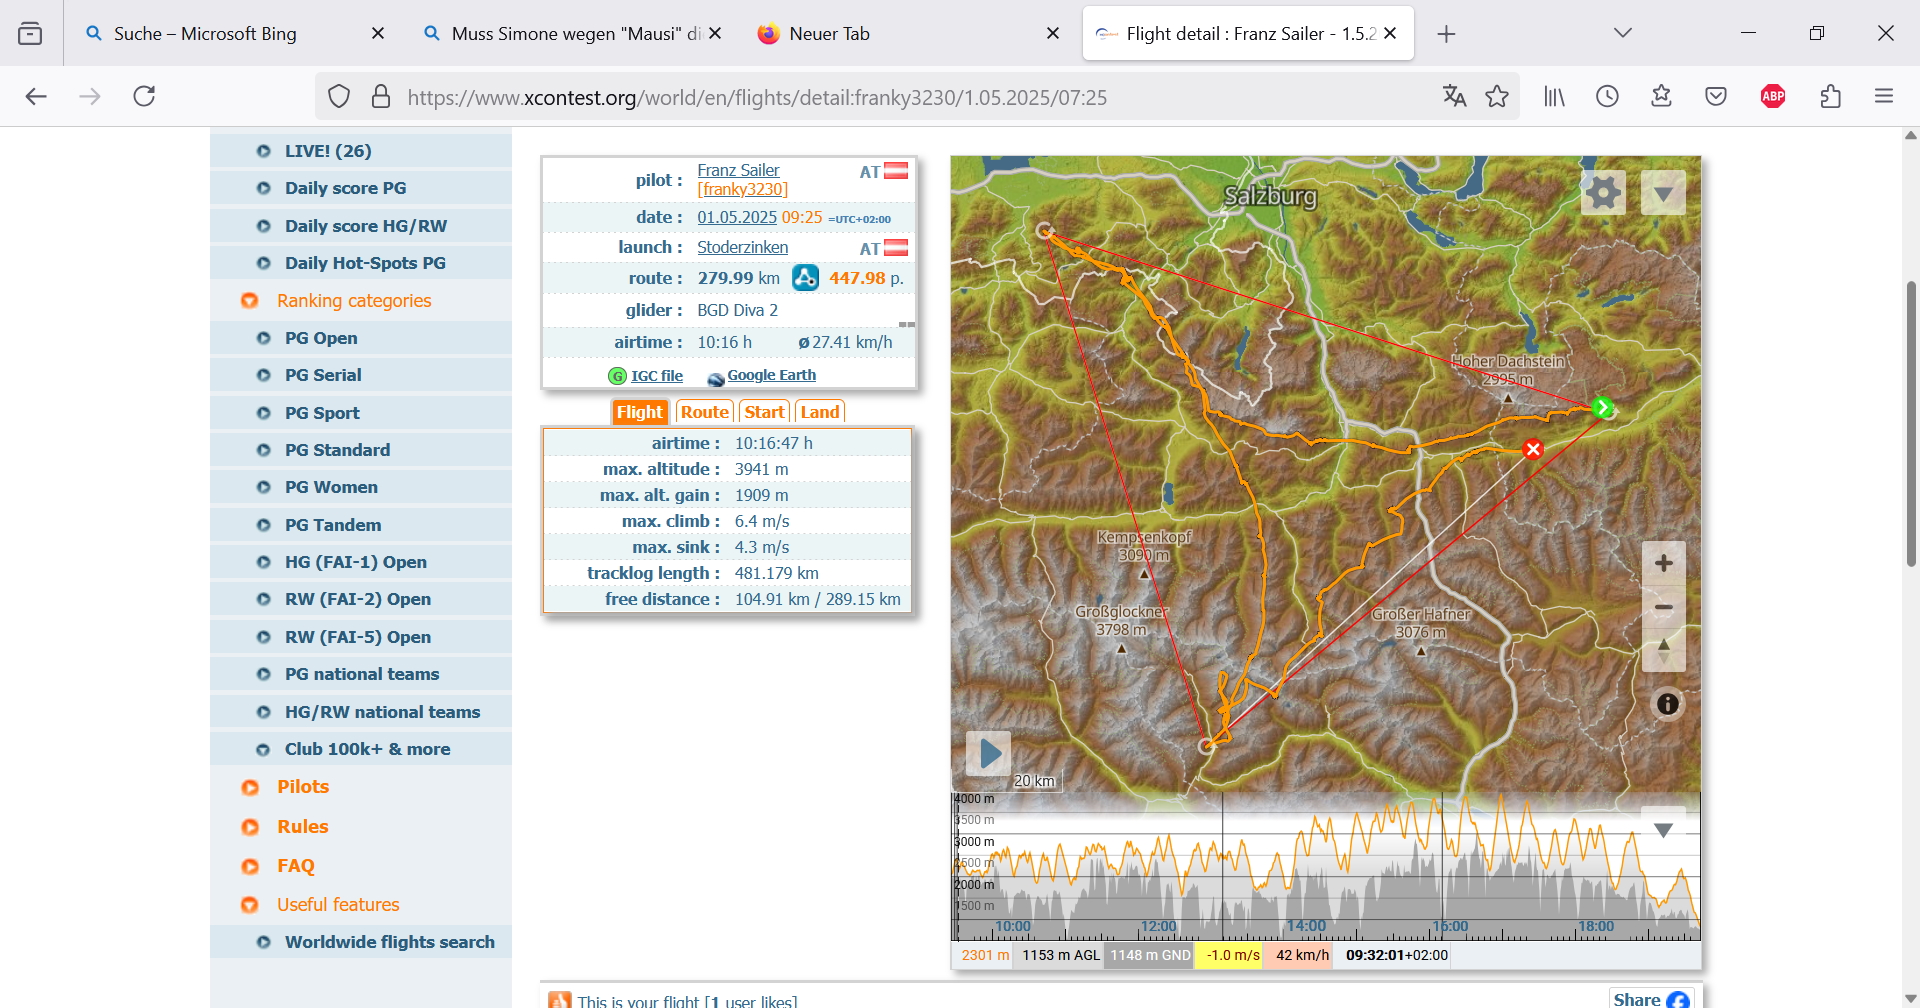The height and width of the screenshot is (1008, 1920).
Task: Reload the current page
Action: coord(144,96)
